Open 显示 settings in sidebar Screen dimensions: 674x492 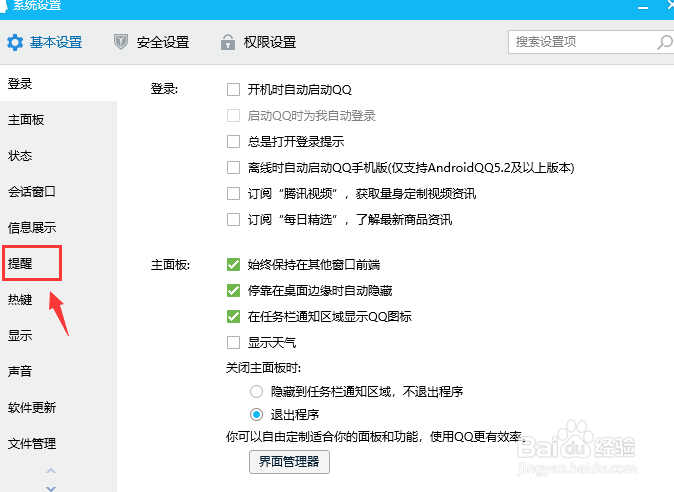58,336
